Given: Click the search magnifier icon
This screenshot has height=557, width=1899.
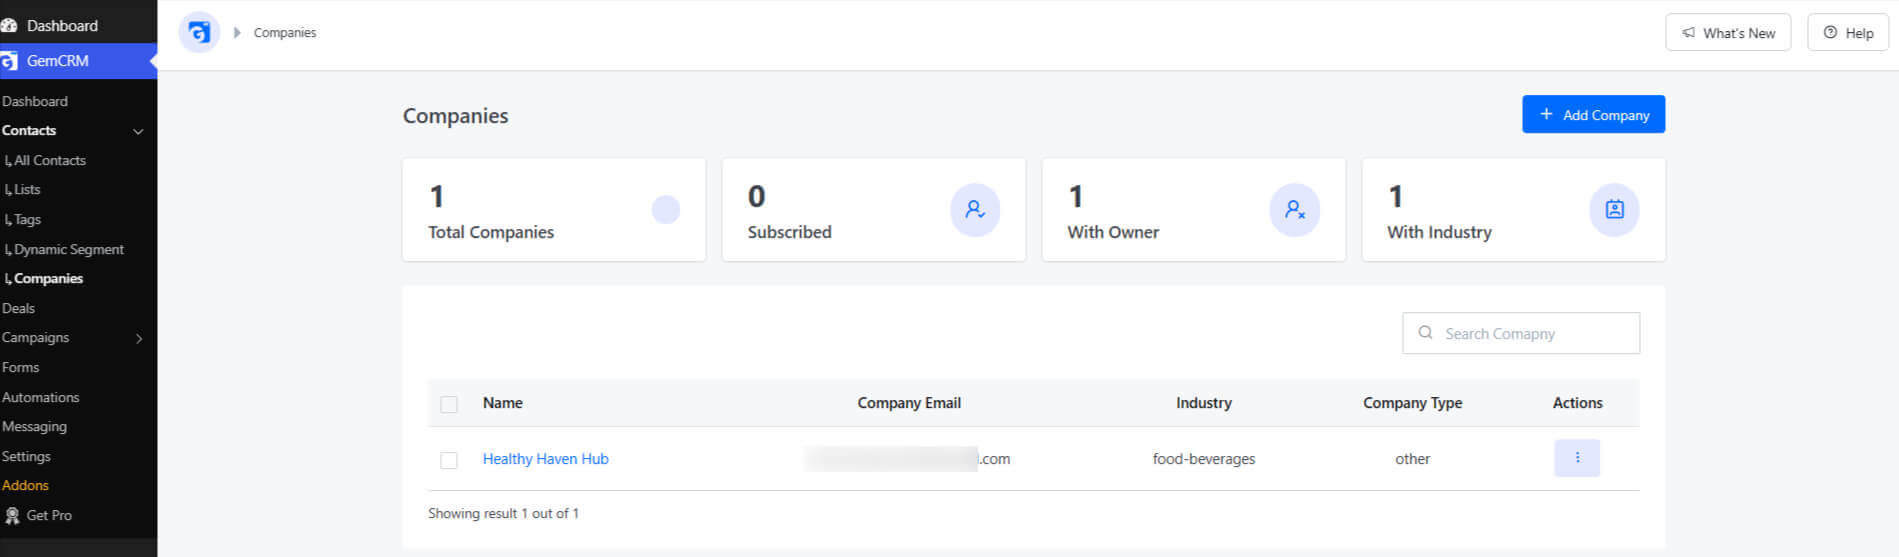Looking at the screenshot, I should click(x=1425, y=333).
